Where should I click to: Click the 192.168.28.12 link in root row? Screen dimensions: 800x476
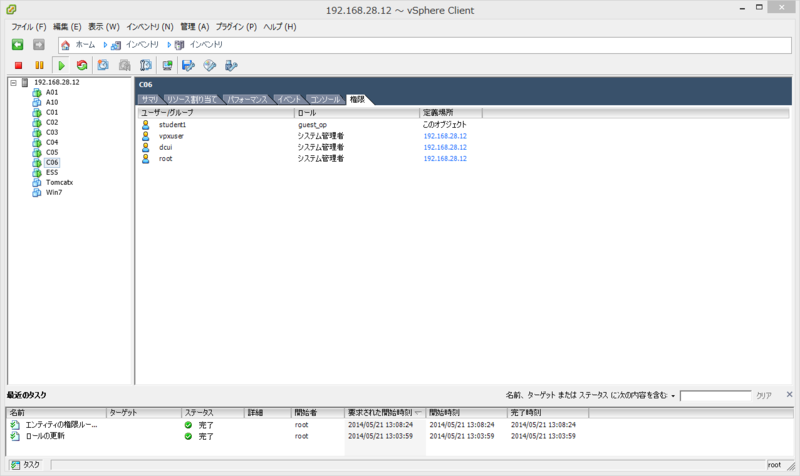coord(445,159)
